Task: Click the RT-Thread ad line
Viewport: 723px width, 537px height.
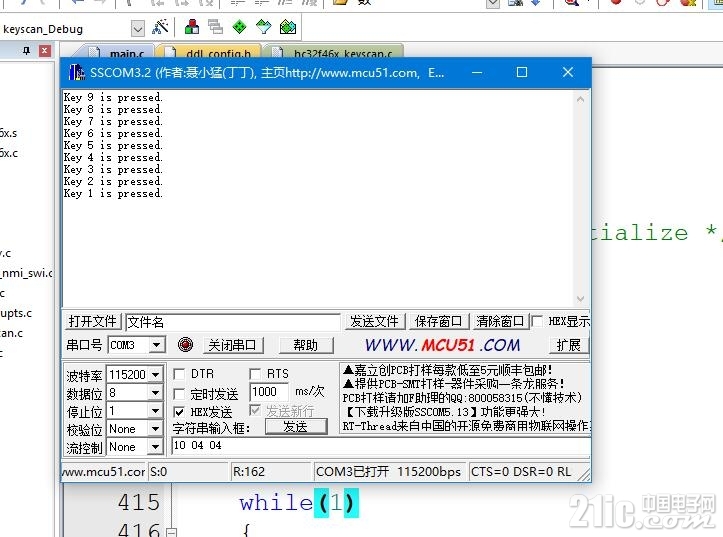Action: [466, 425]
